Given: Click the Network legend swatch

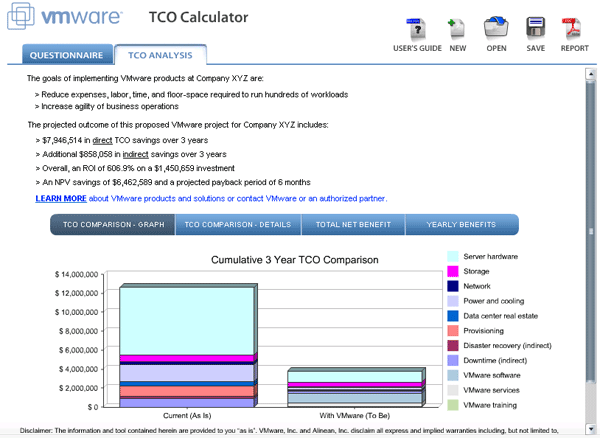Looking at the screenshot, I should tap(453, 286).
